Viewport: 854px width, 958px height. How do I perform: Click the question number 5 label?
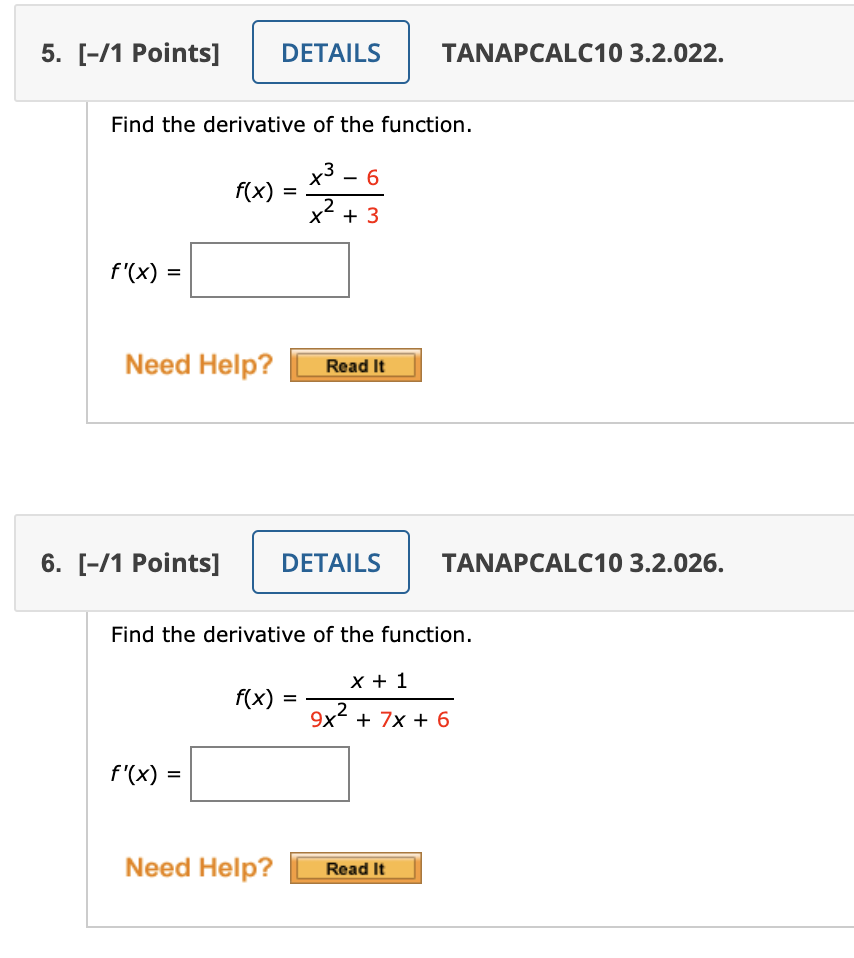pos(48,54)
